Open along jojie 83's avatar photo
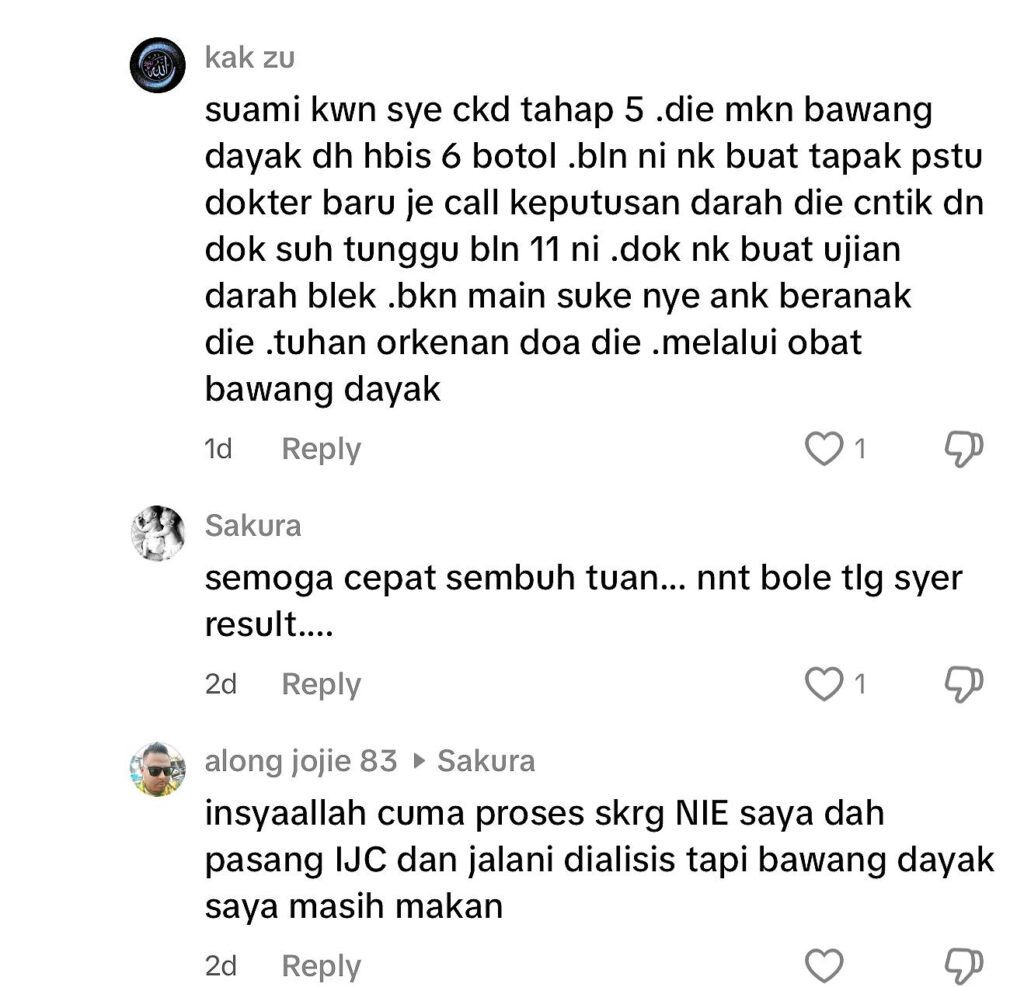Screen dimensions: 1024x987 pyautogui.click(x=157, y=769)
